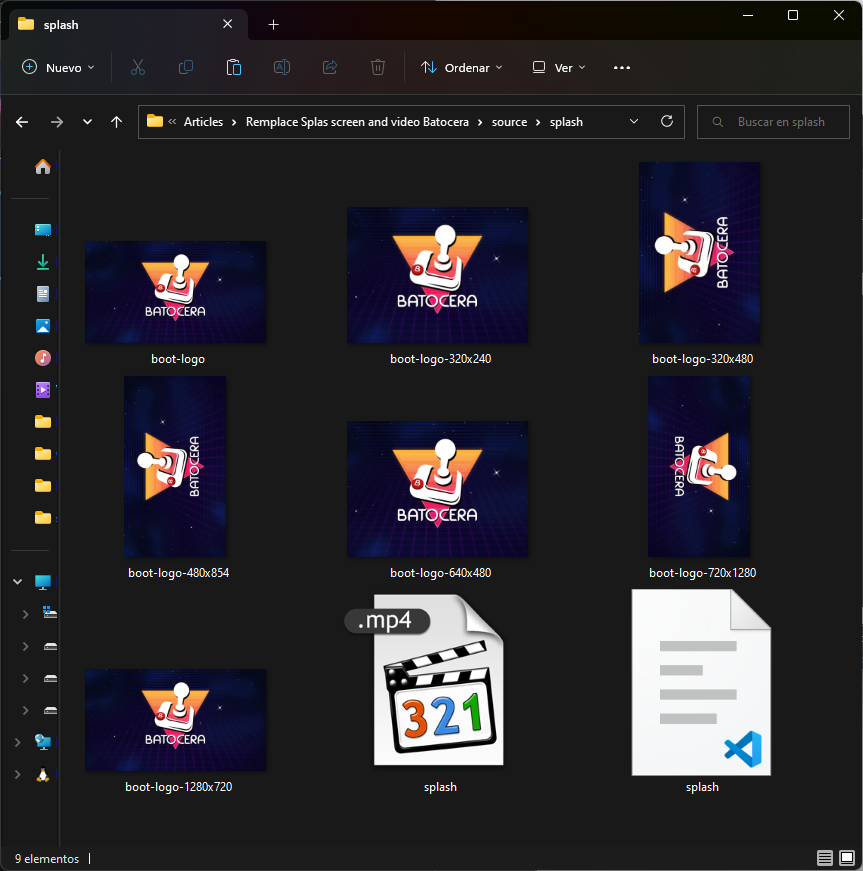Select the boot-logo image thumbnail
863x871 pixels.
175,292
